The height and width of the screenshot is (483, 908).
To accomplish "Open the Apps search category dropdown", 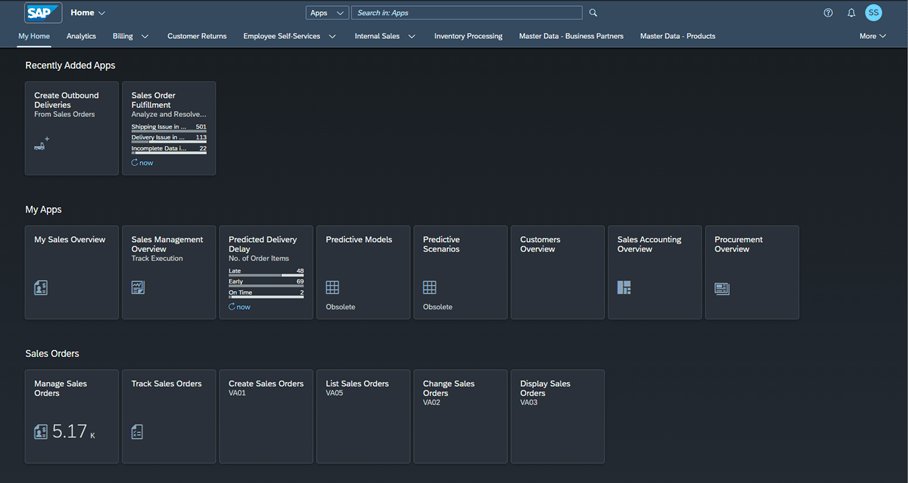I will pos(327,13).
